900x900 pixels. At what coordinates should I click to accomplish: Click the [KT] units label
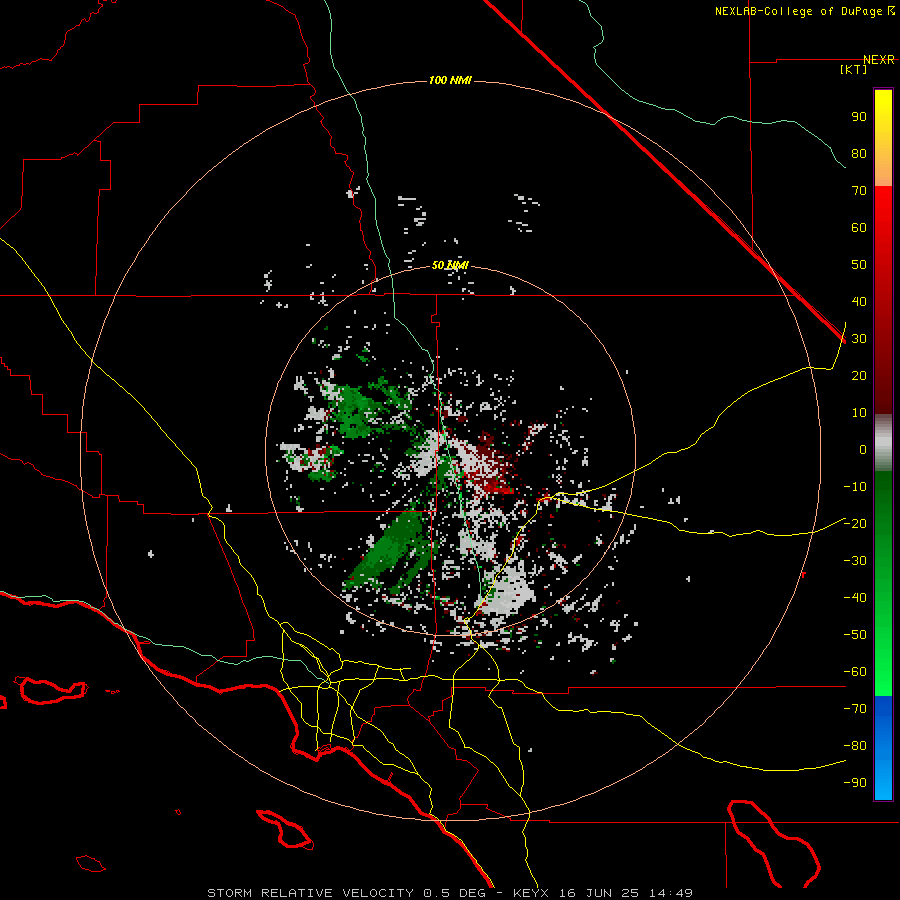coord(854,69)
